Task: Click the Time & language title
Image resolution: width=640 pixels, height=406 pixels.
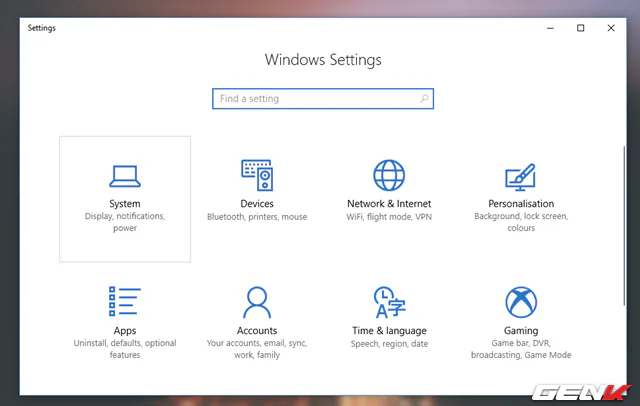Action: (389, 331)
